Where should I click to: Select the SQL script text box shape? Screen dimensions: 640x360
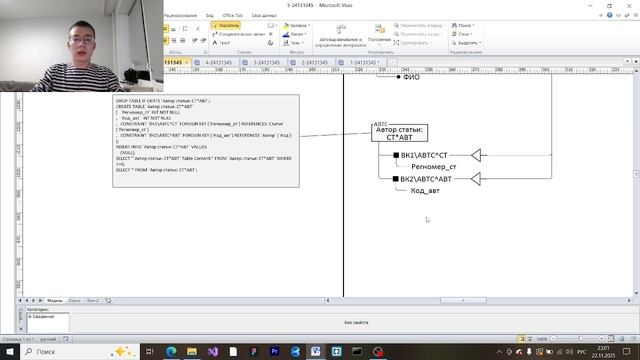206,141
